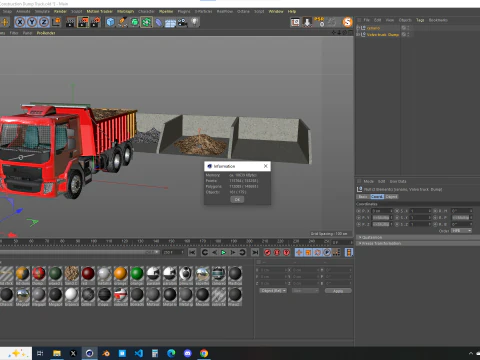Open the Object (Rel) dropdown
Screen dimensions: 480x360
tap(273, 291)
